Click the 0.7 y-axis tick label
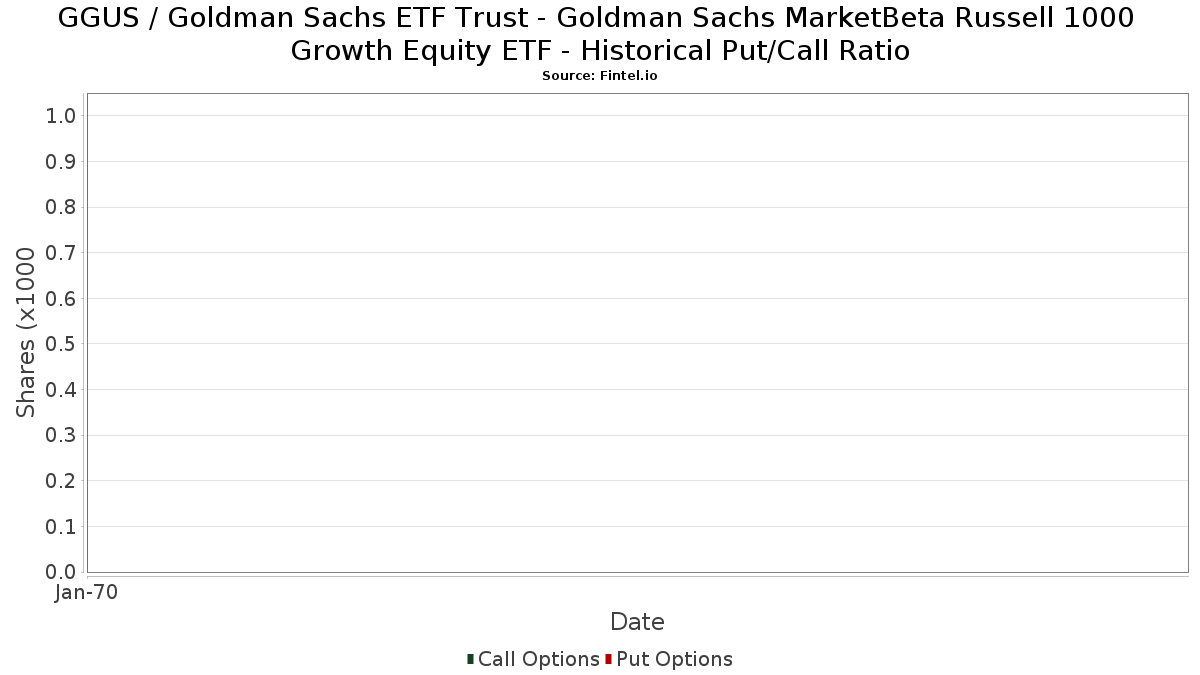Image resolution: width=1200 pixels, height=675 pixels. click(61, 253)
